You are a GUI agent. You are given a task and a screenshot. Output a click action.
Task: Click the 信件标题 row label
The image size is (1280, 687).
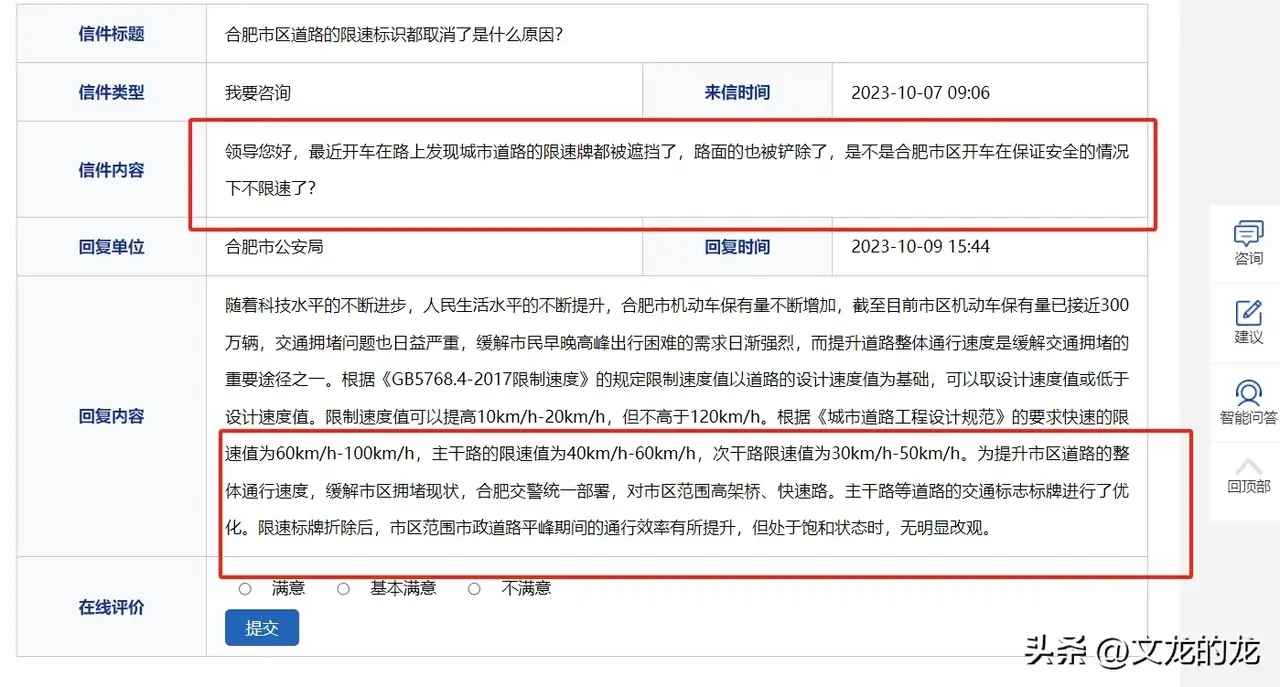pos(112,34)
